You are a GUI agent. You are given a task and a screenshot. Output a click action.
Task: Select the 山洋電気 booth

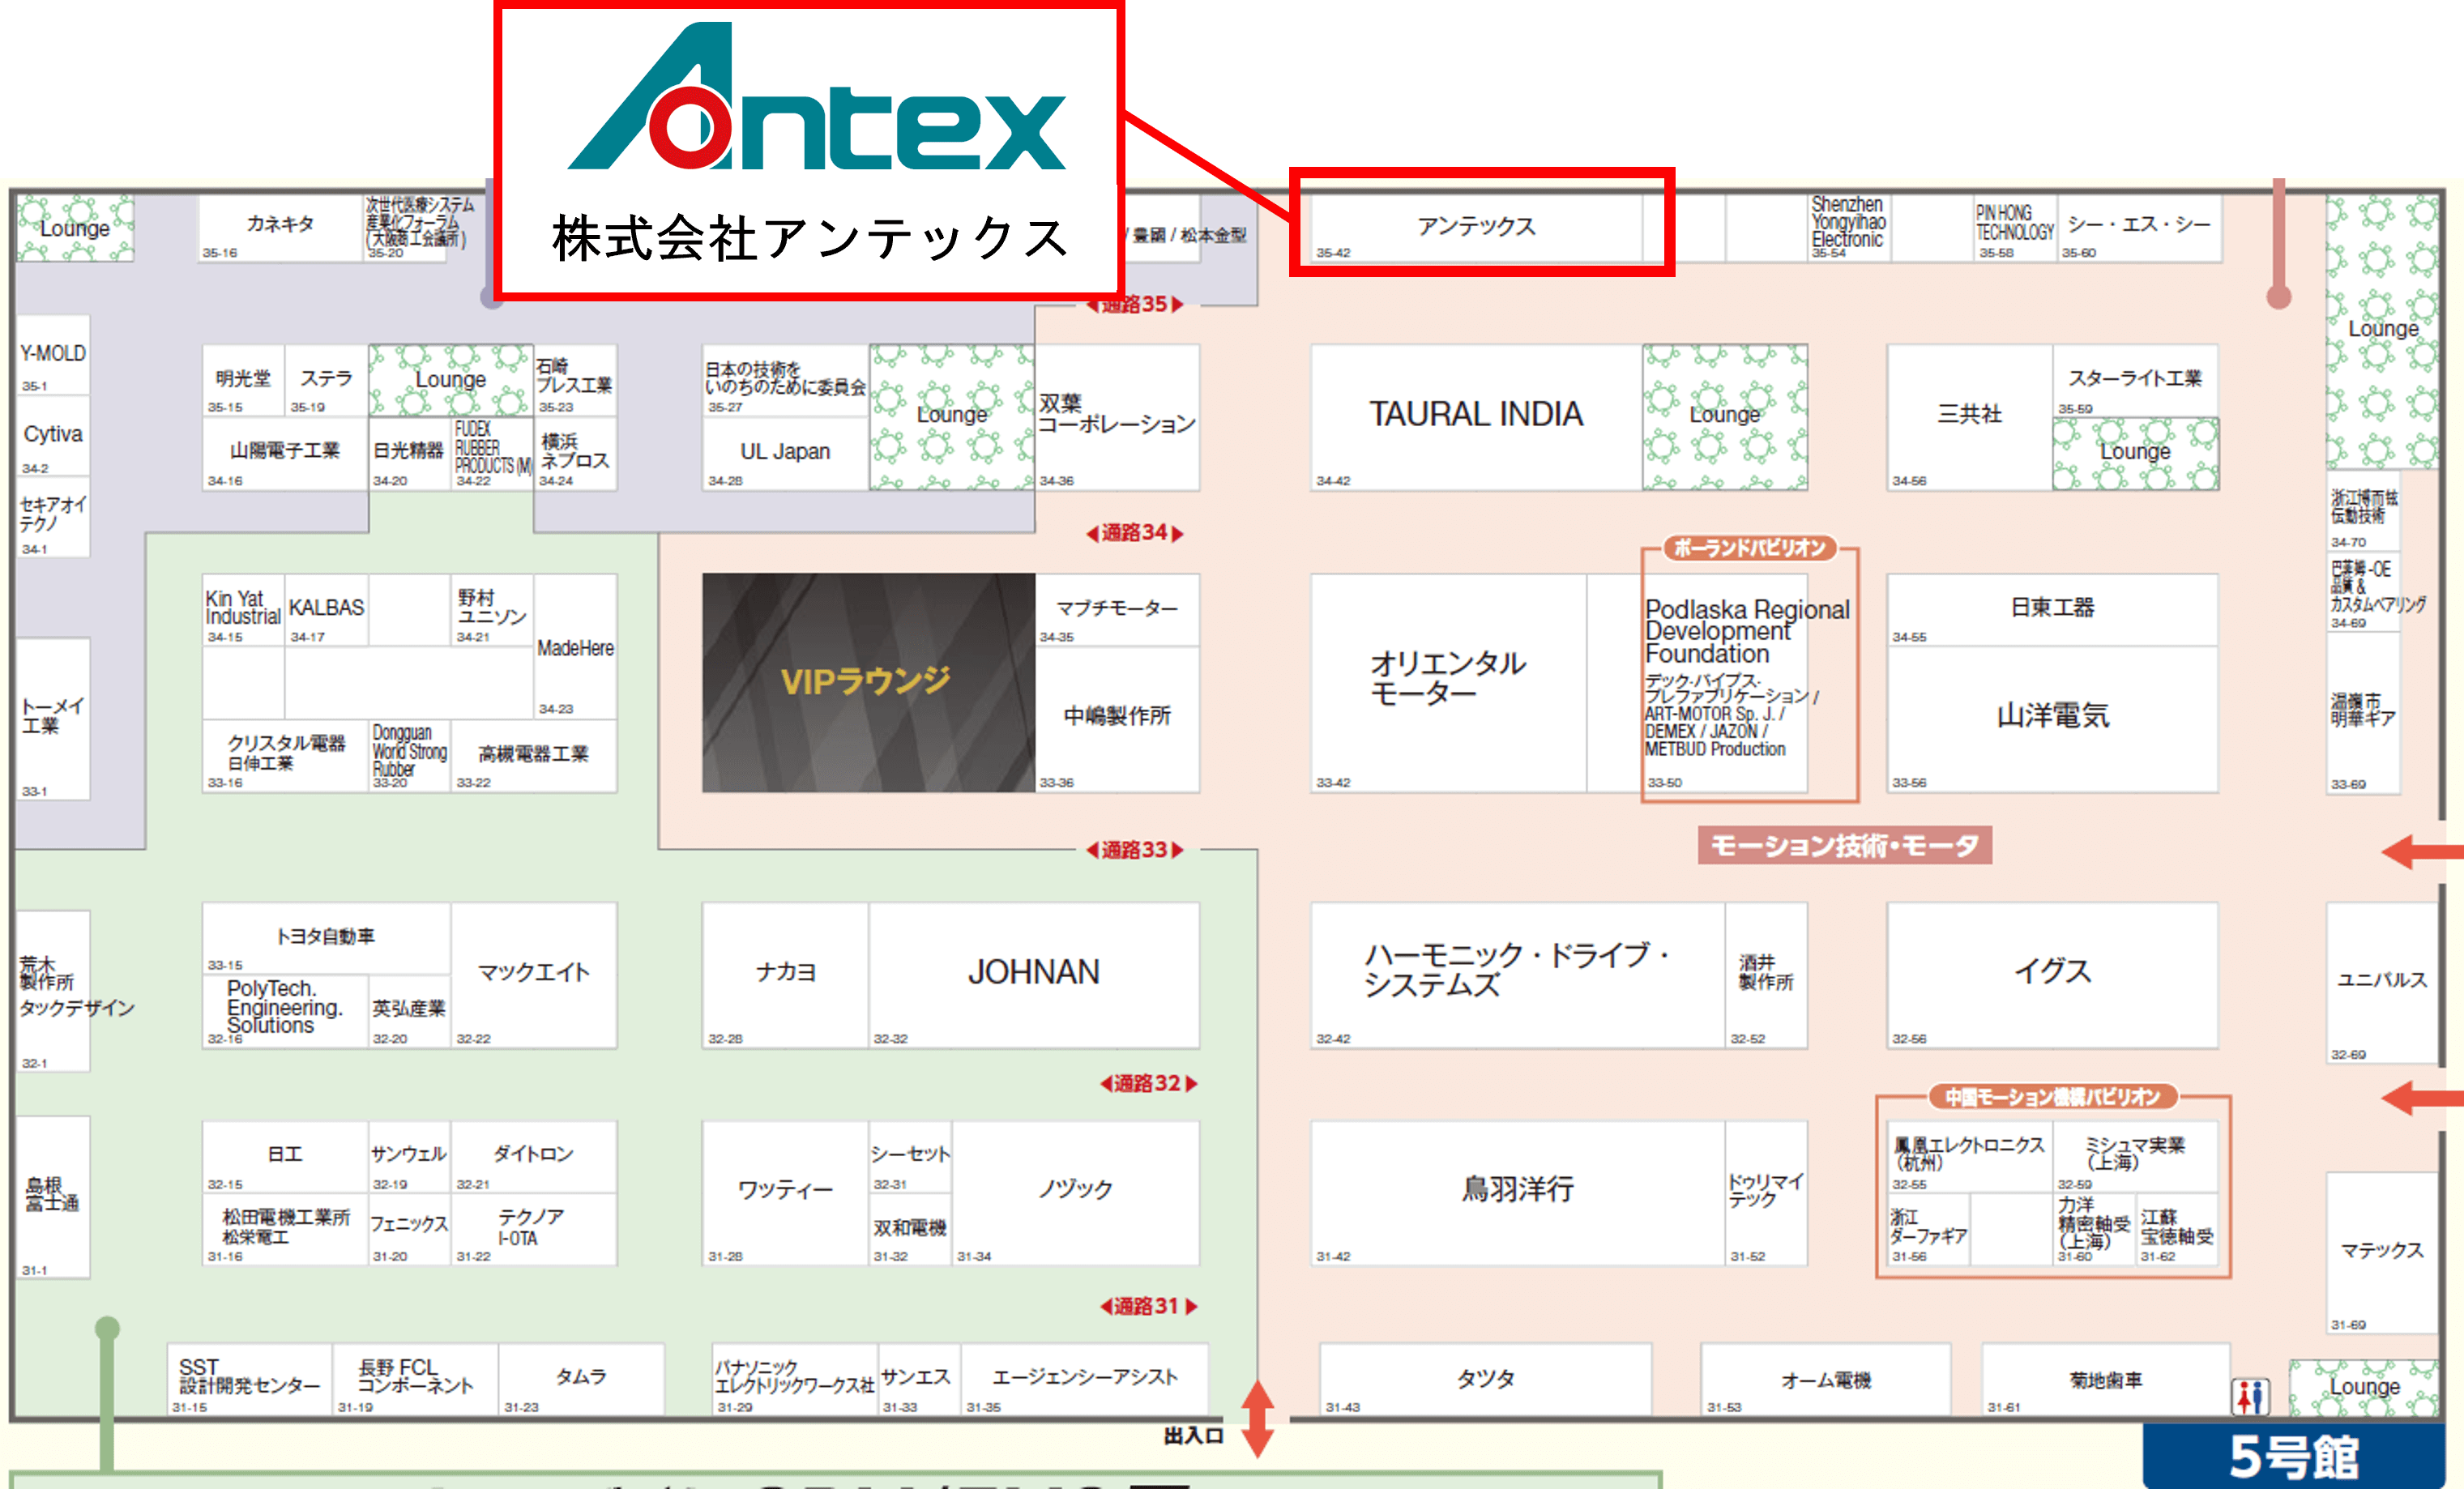pos(2052,716)
